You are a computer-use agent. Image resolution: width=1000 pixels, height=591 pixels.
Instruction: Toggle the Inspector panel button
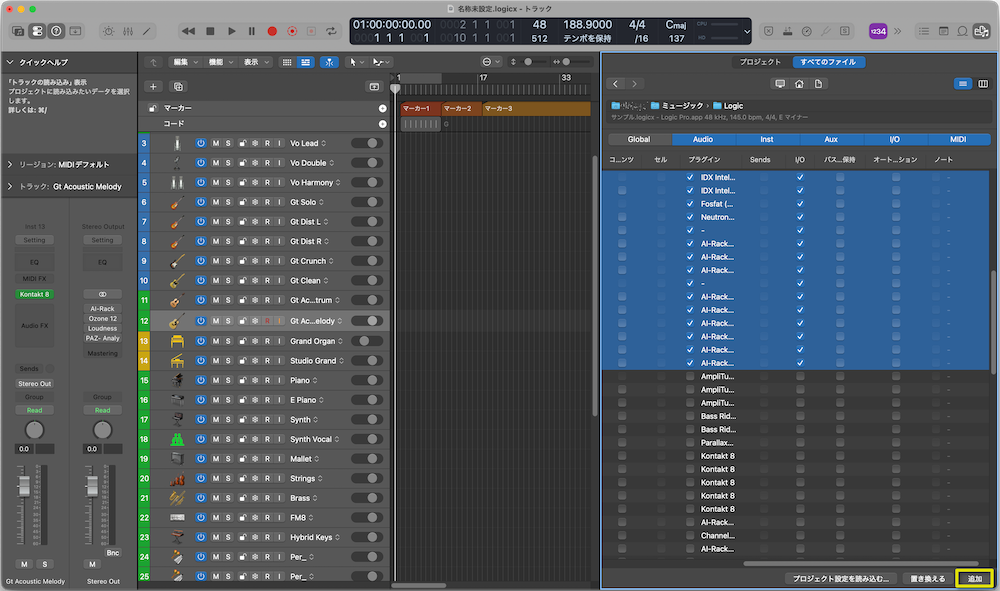coord(37,31)
